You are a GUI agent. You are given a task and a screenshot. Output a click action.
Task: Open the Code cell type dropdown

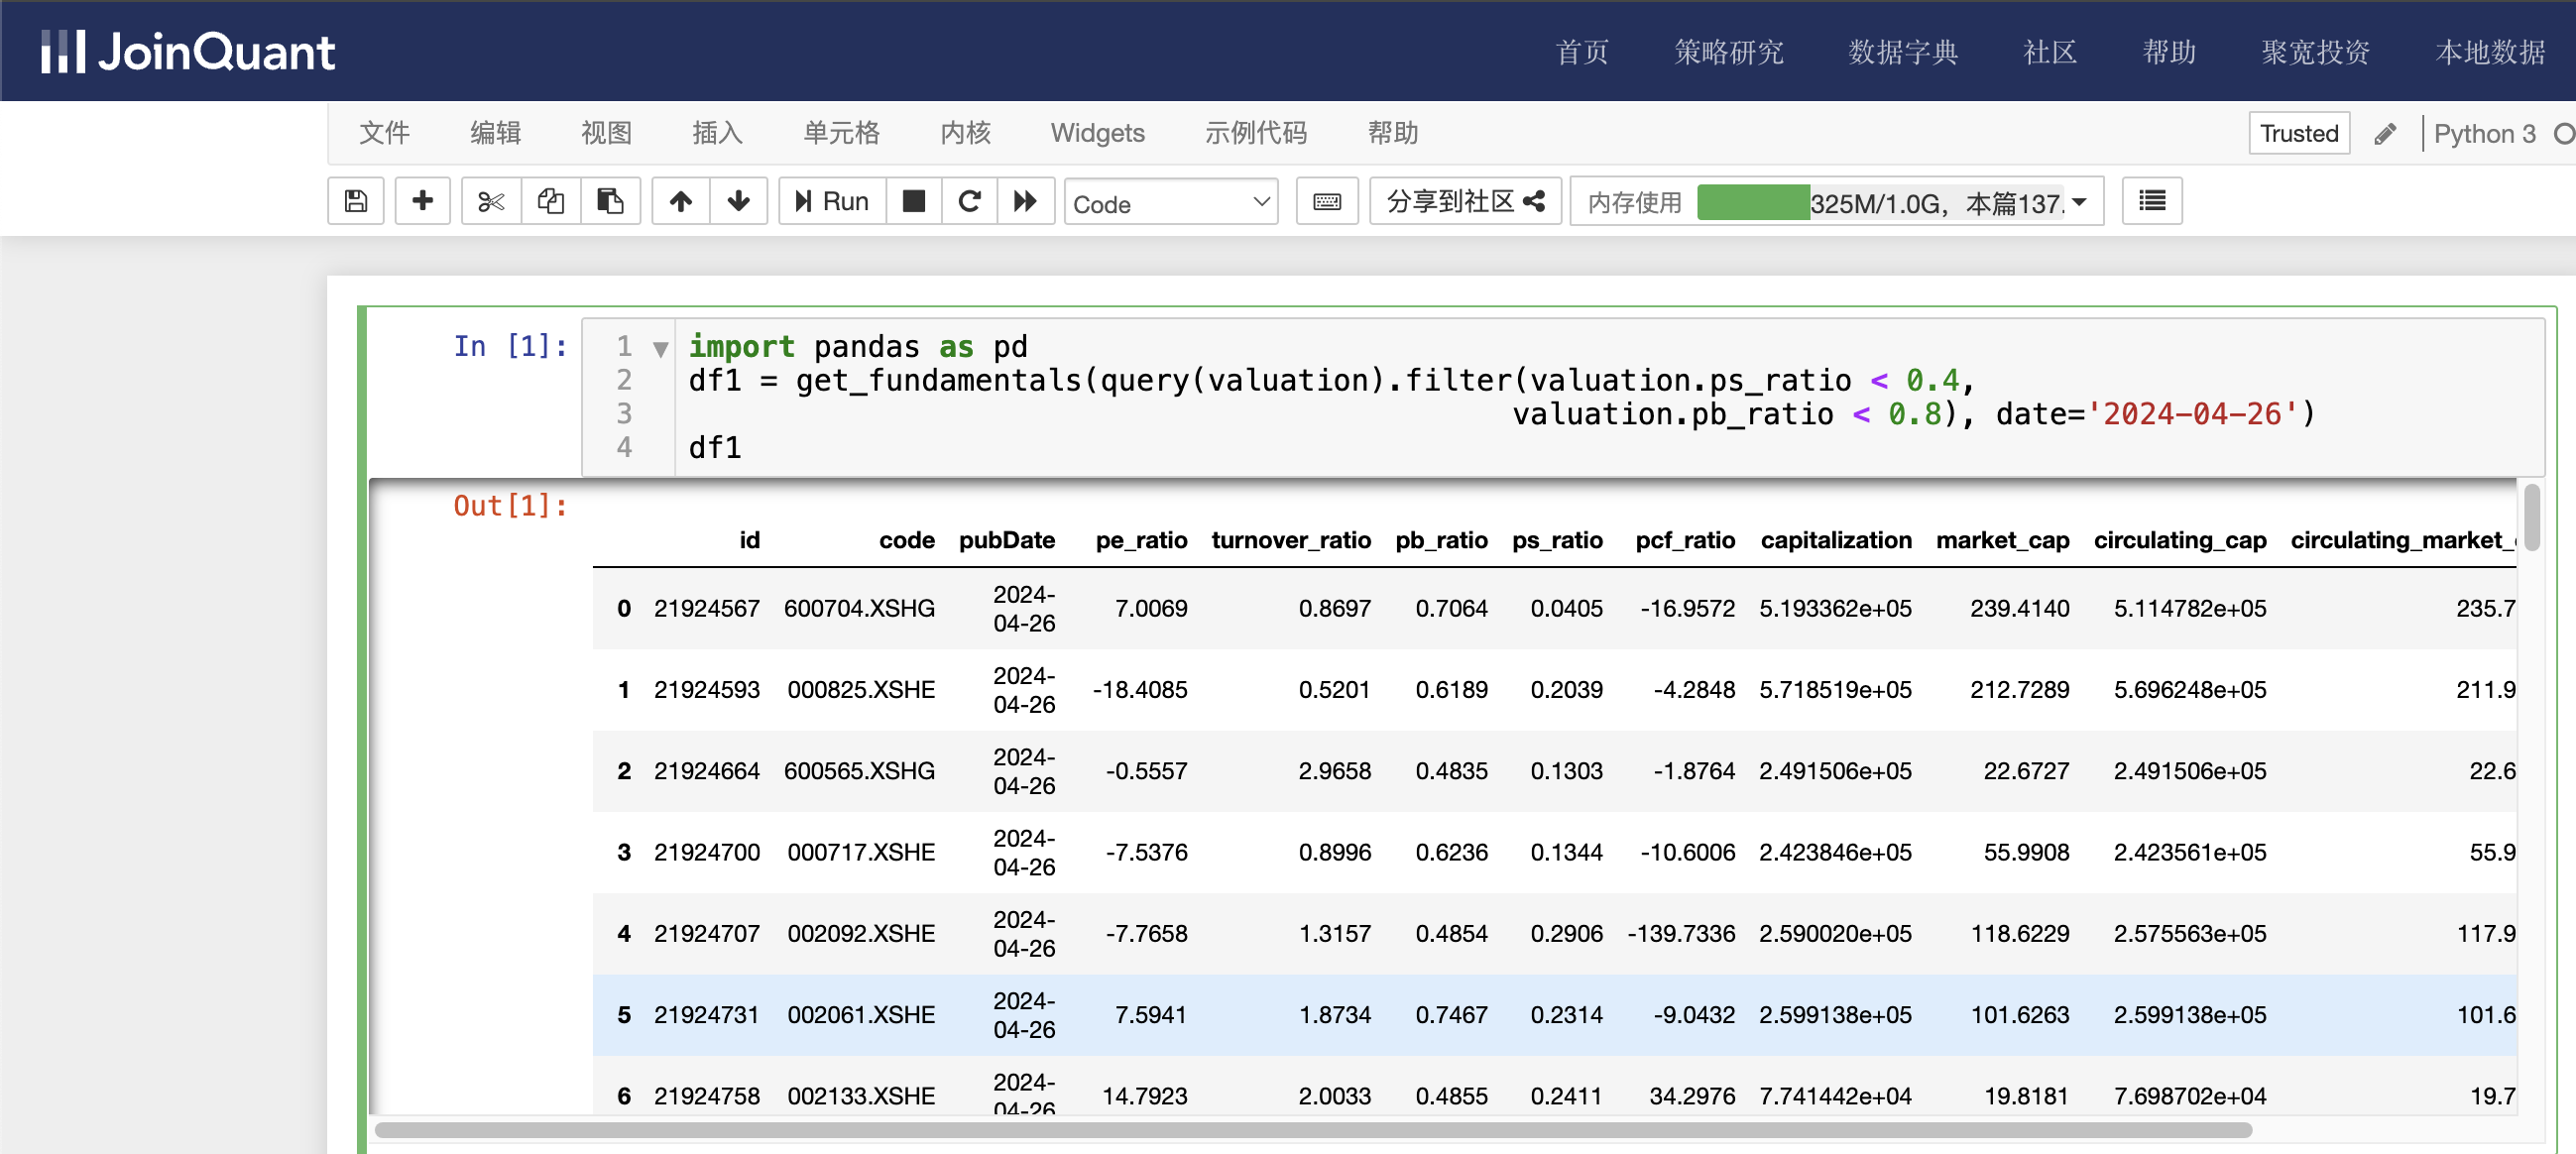tap(1170, 203)
